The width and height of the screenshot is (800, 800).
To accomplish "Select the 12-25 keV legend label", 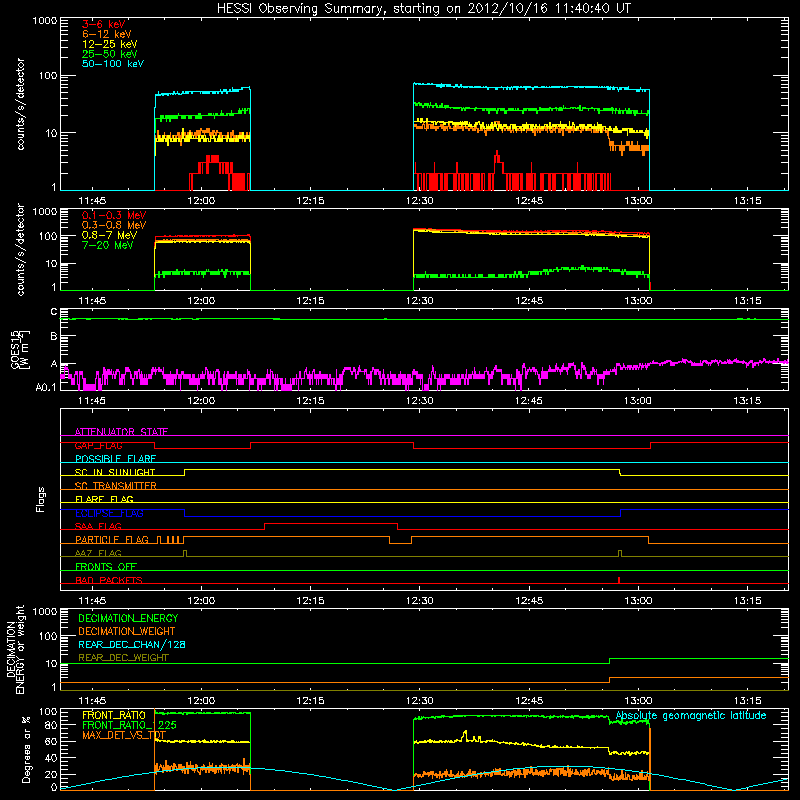I will [x=110, y=44].
